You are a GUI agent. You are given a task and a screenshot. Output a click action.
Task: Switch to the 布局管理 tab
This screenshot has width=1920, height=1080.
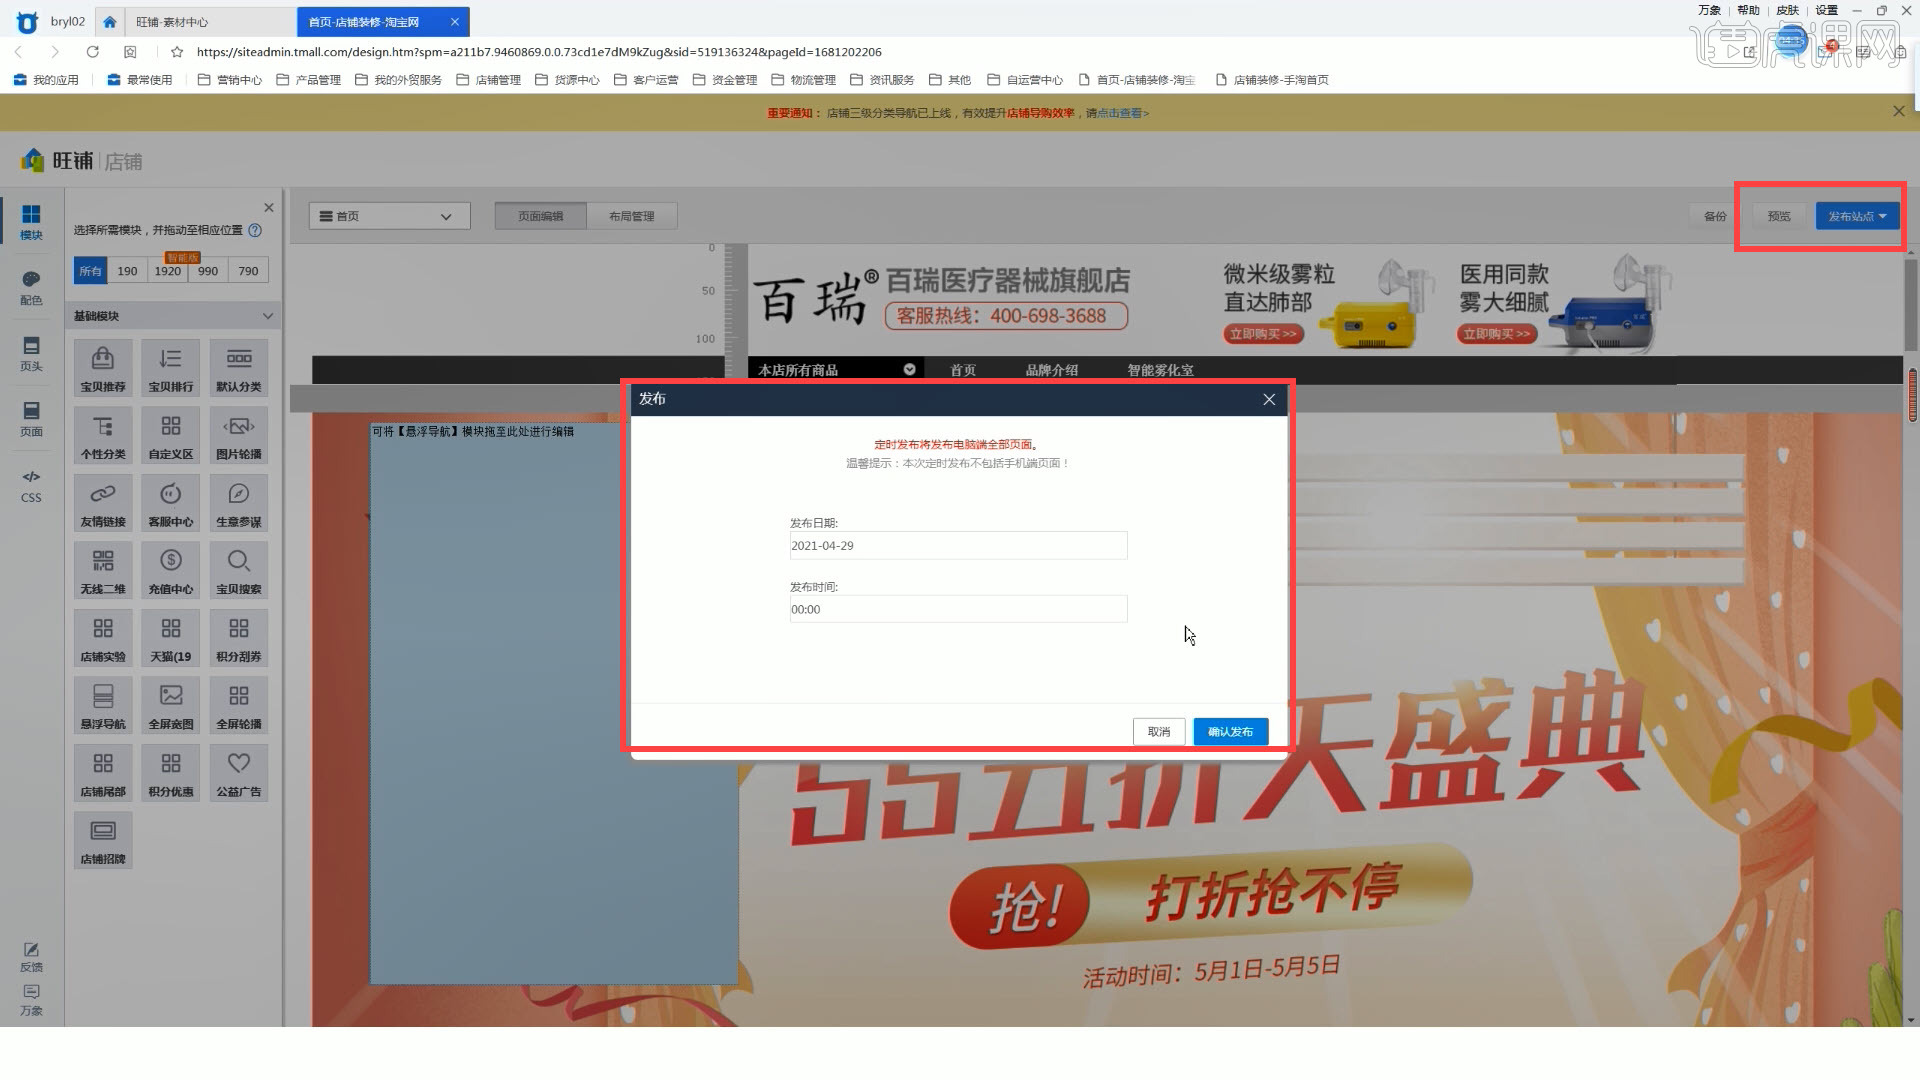click(x=632, y=216)
